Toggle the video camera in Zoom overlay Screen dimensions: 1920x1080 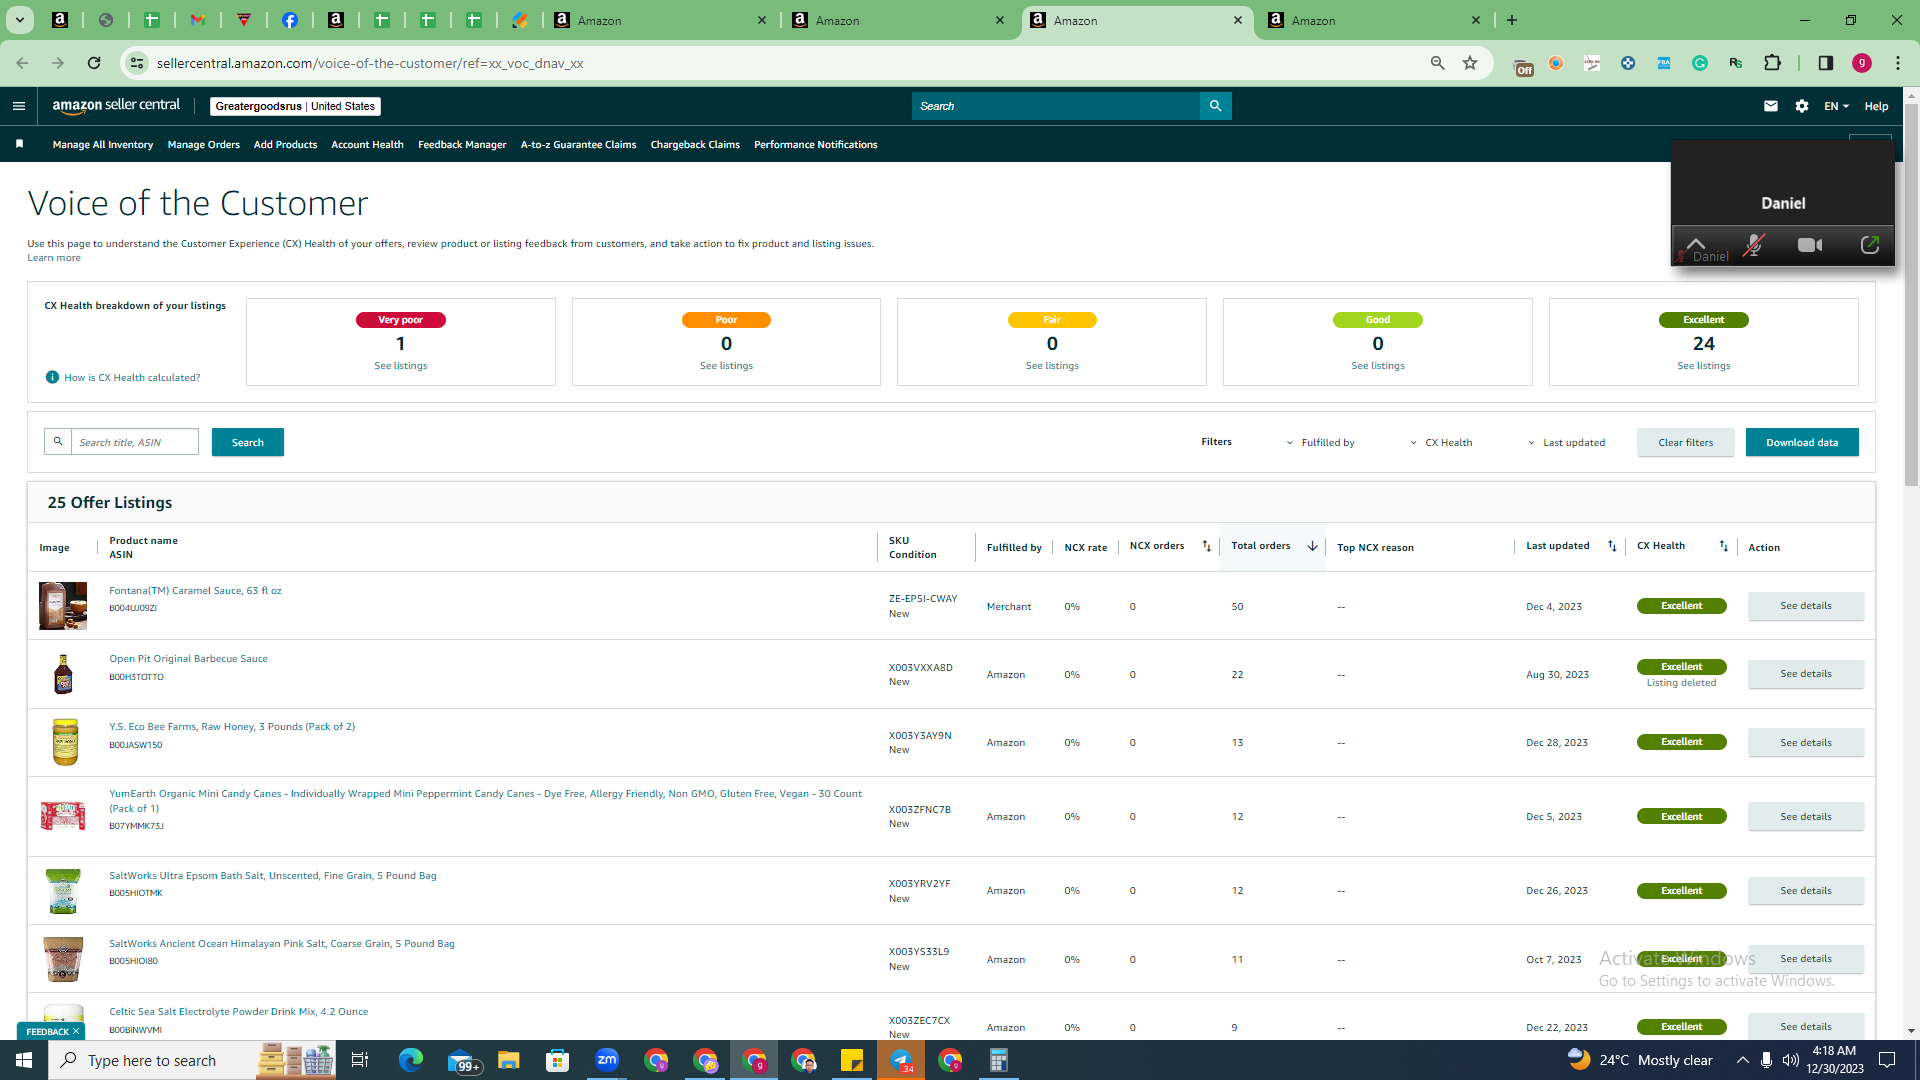pos(1810,245)
